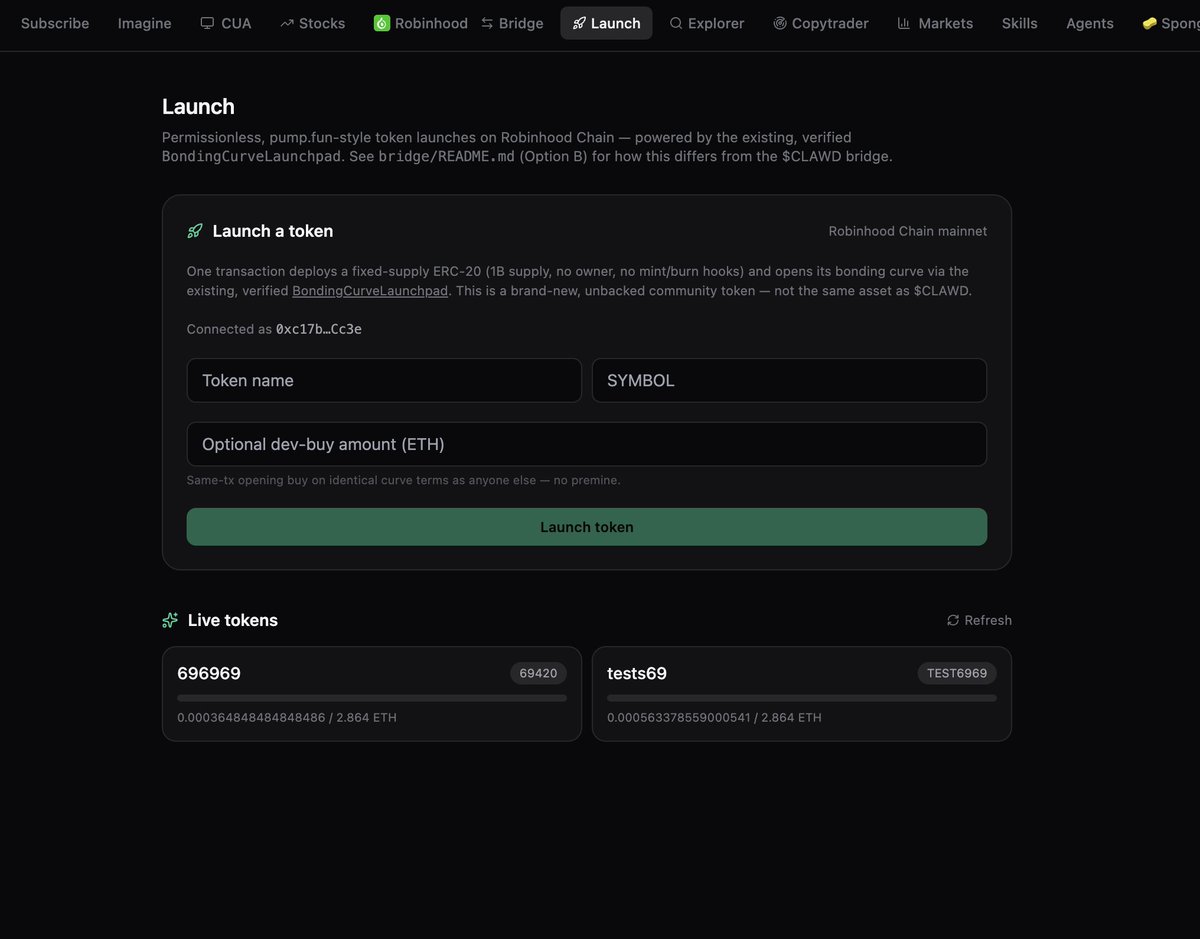Click the 696969 bonding curve progress bar
1200x939 pixels.
[x=372, y=698]
